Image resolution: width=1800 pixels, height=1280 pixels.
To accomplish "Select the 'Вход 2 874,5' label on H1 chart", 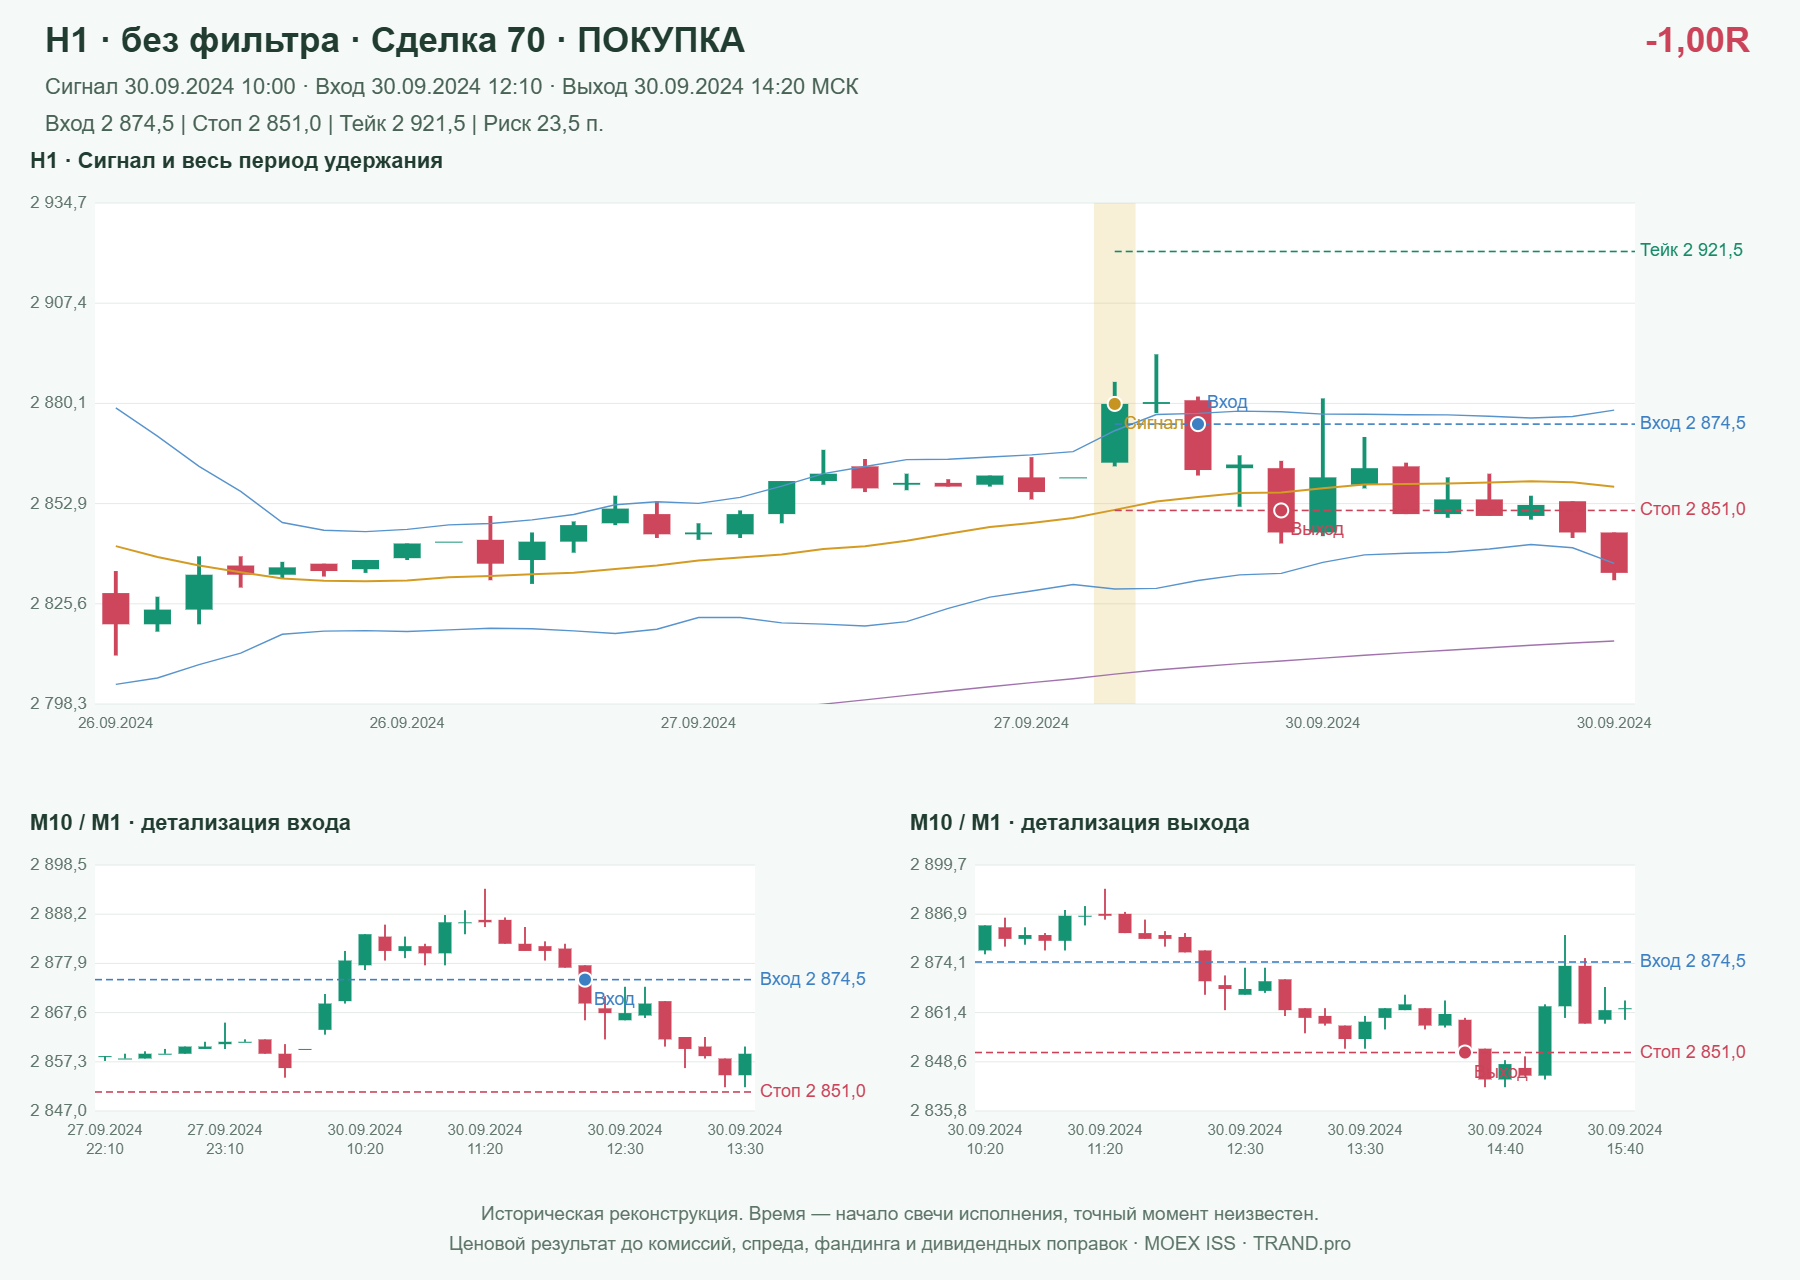I will coord(1692,423).
